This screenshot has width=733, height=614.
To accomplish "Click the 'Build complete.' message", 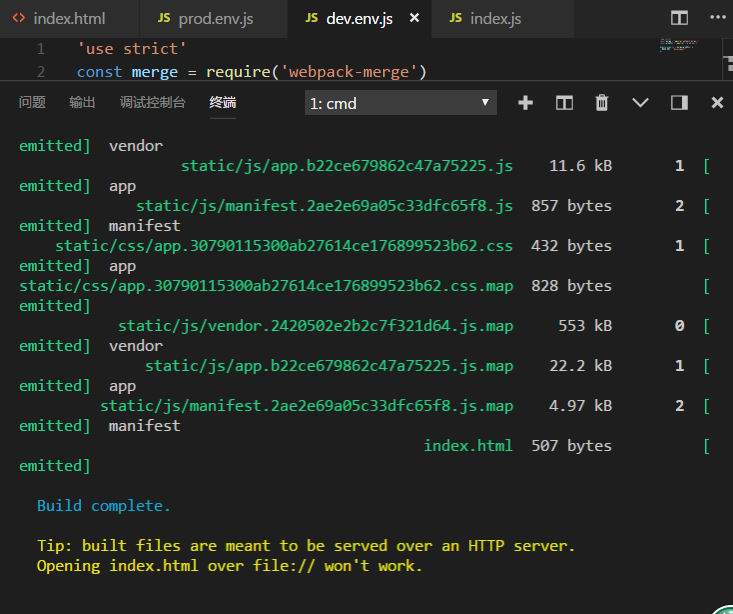I will 104,506.
